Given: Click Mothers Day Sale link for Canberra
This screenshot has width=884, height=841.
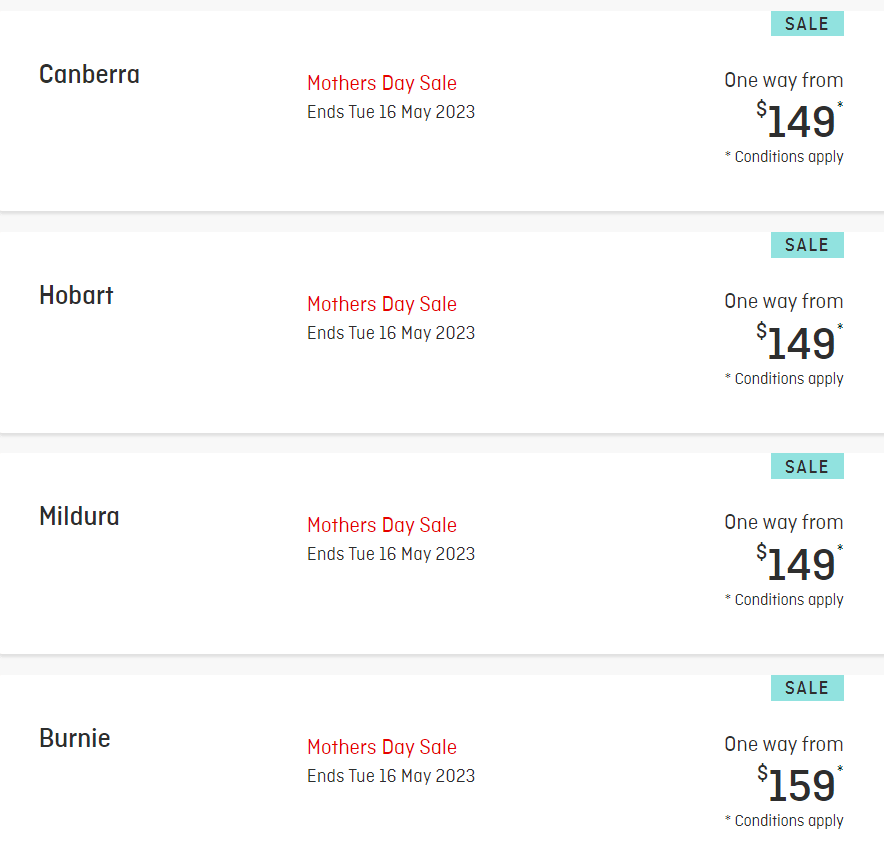Looking at the screenshot, I should coord(382,83).
